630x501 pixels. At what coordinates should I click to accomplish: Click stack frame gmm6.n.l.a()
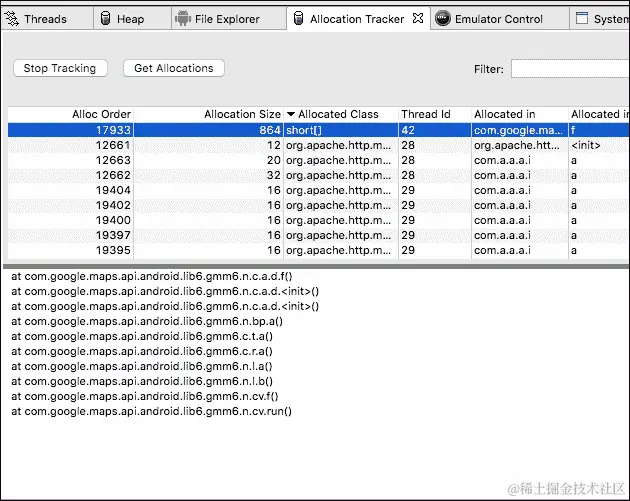142,366
